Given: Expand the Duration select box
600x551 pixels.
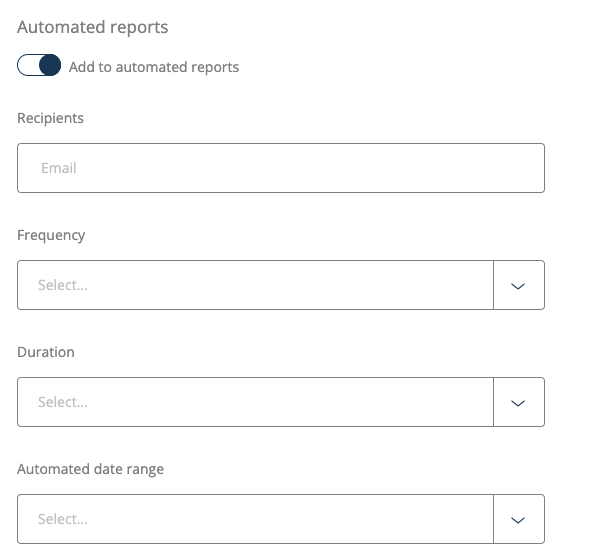Looking at the screenshot, I should coord(255,402).
